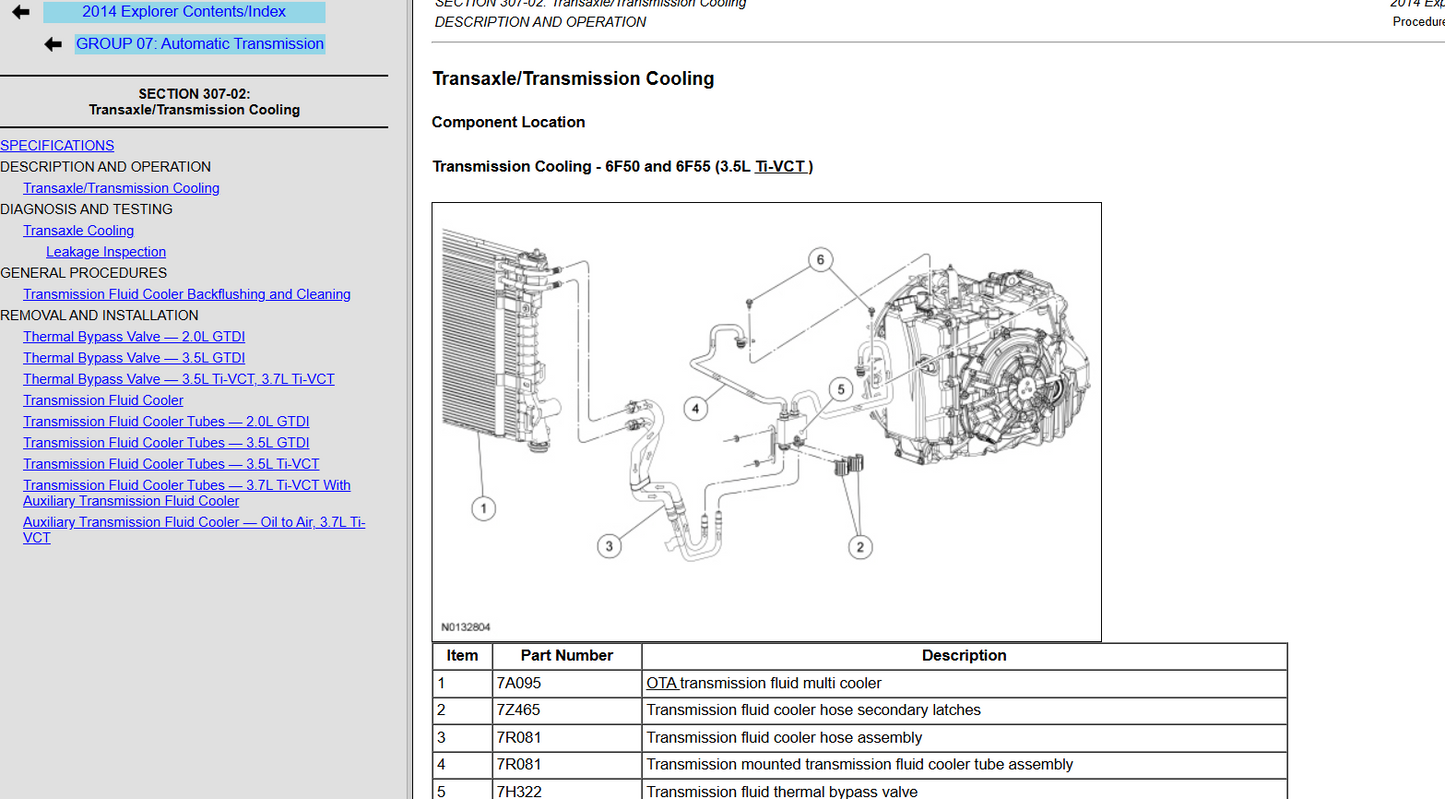Click the 'Transaxle/Transmission Cooling' page title
Image resolution: width=1445 pixels, height=799 pixels.
(x=573, y=79)
